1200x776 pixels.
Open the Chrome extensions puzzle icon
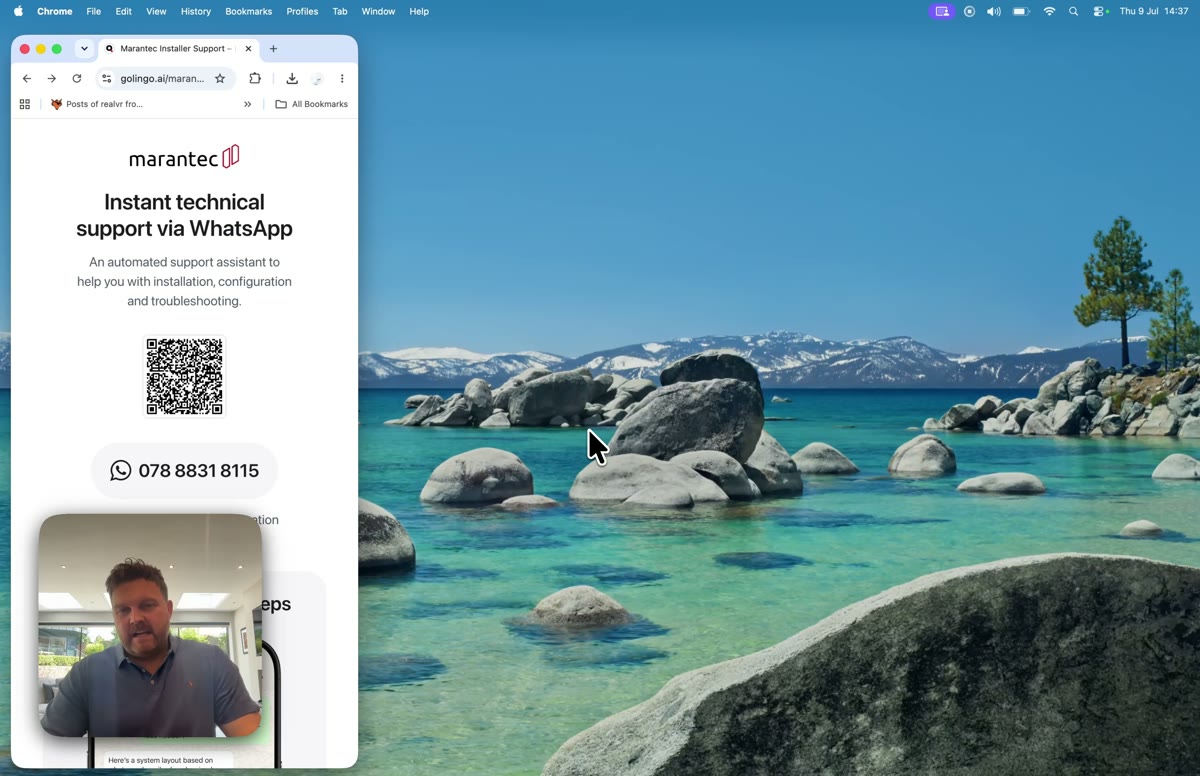point(255,78)
